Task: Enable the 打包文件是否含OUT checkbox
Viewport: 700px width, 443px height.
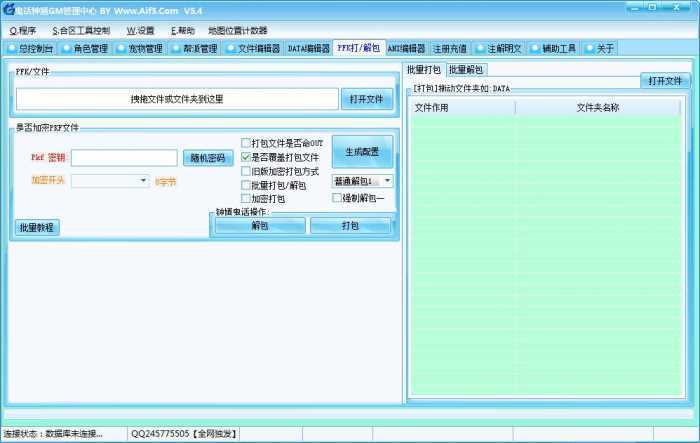Action: pyautogui.click(x=246, y=143)
